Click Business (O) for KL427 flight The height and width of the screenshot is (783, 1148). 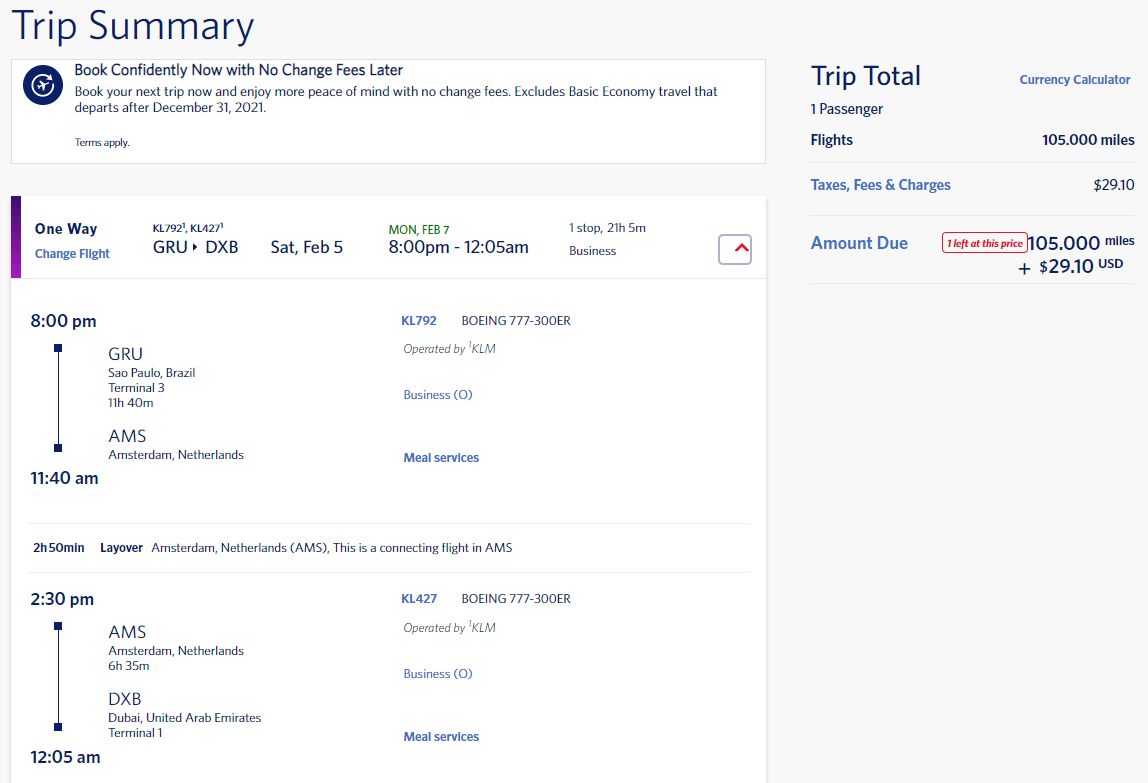(x=438, y=674)
